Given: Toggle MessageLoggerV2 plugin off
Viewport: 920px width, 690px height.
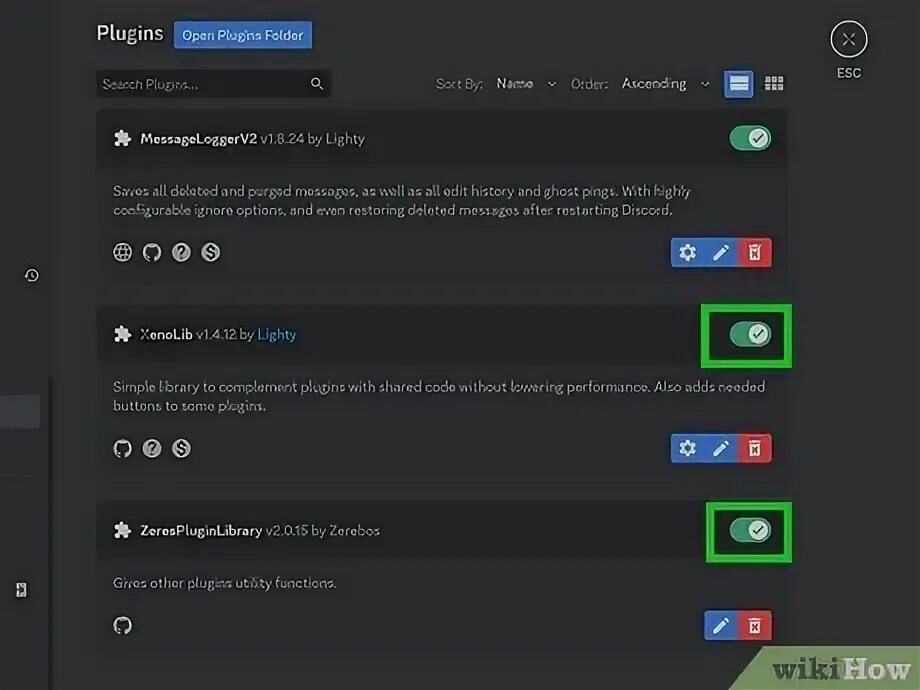Looking at the screenshot, I should coord(750,138).
